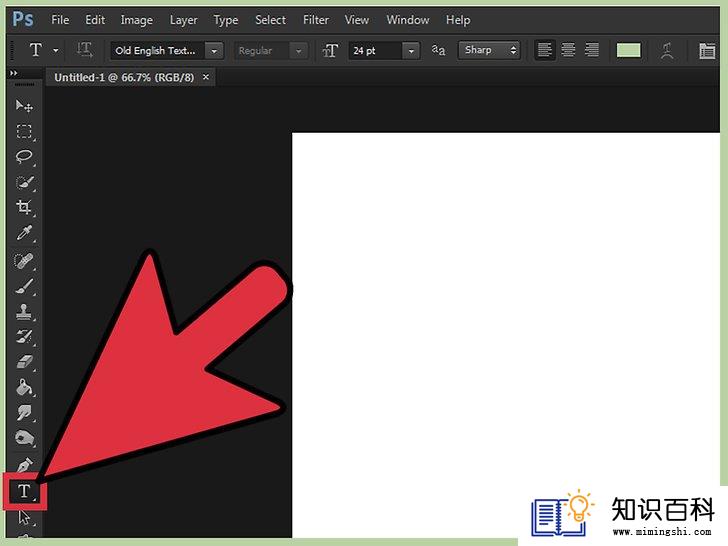Switch to the Untitled-1 document tab
Image resolution: width=728 pixels, height=546 pixels.
tap(124, 78)
